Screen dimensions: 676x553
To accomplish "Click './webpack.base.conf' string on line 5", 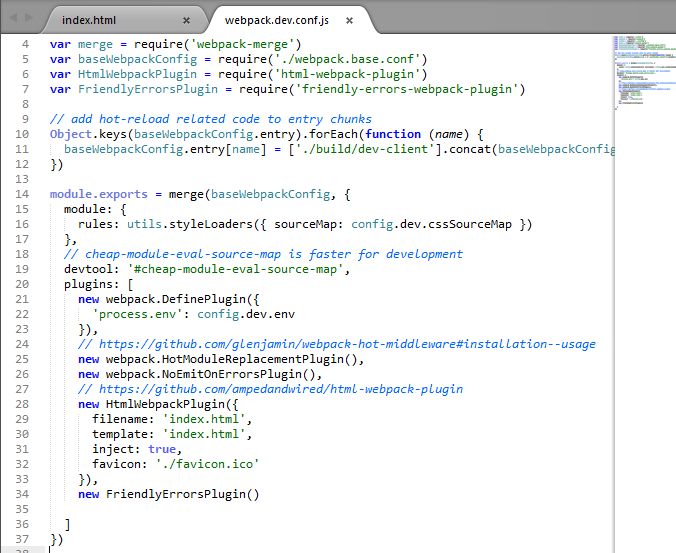I will tap(347, 59).
